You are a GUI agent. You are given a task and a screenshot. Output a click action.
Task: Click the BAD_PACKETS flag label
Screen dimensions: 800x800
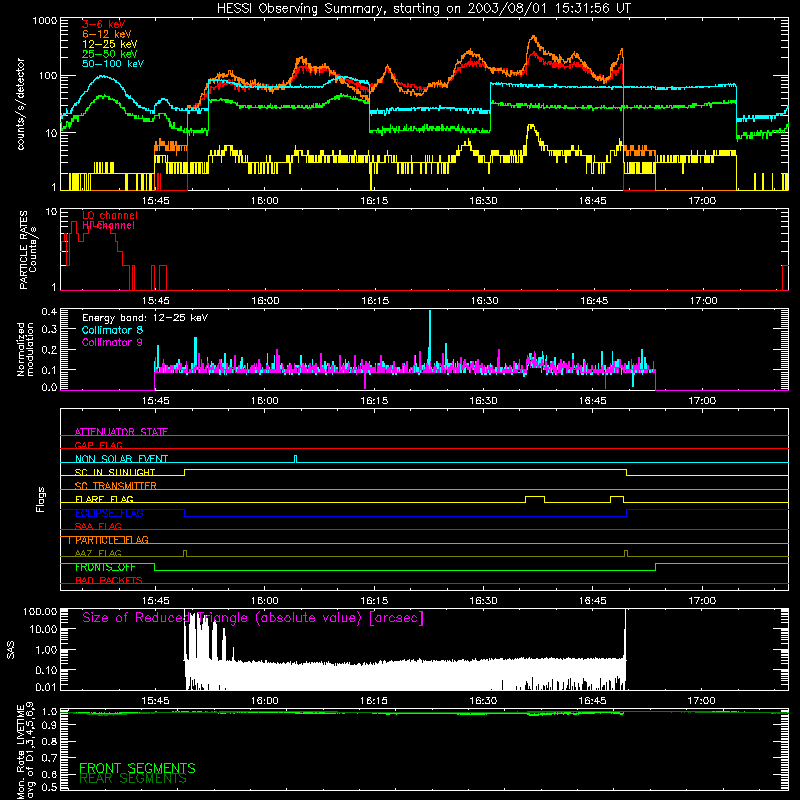(x=108, y=580)
